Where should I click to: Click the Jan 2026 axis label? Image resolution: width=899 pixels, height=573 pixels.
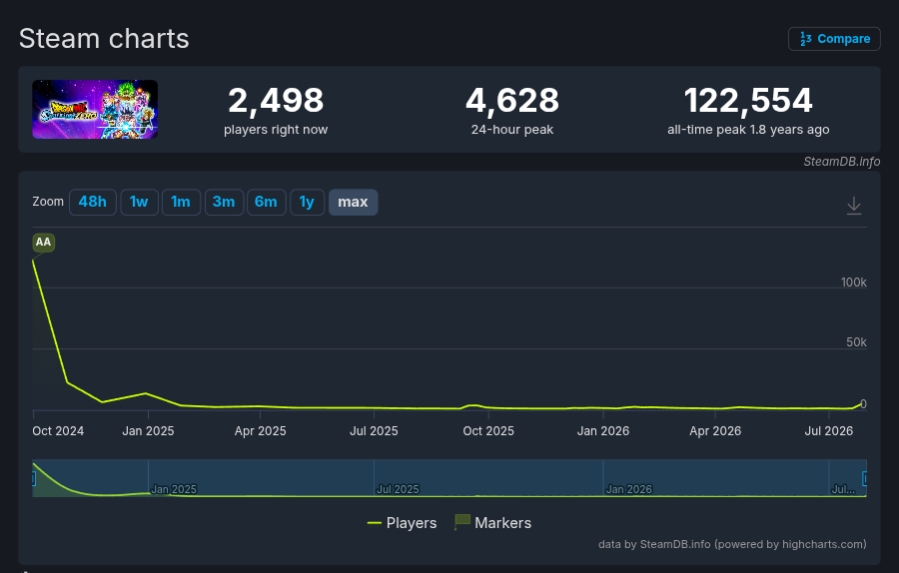click(603, 431)
